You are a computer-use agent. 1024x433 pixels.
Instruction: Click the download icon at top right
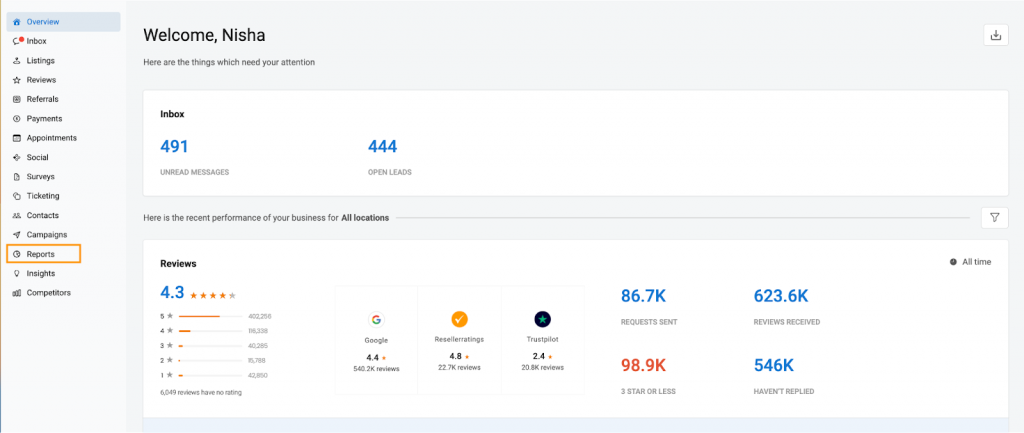(x=995, y=35)
